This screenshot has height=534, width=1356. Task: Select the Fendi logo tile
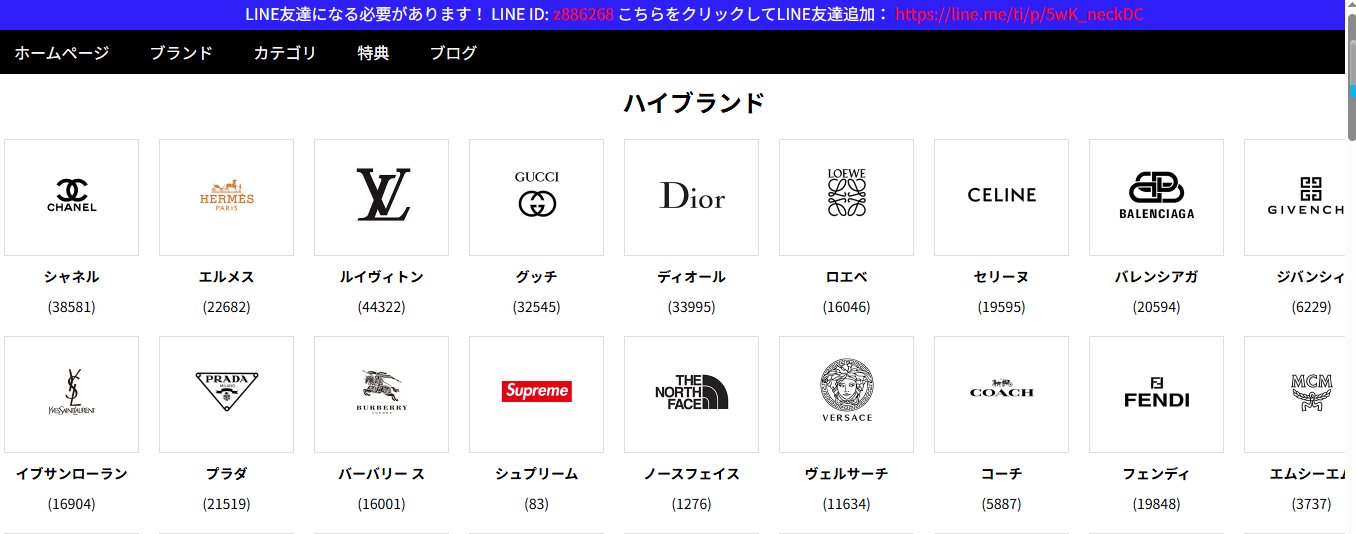coord(1156,393)
